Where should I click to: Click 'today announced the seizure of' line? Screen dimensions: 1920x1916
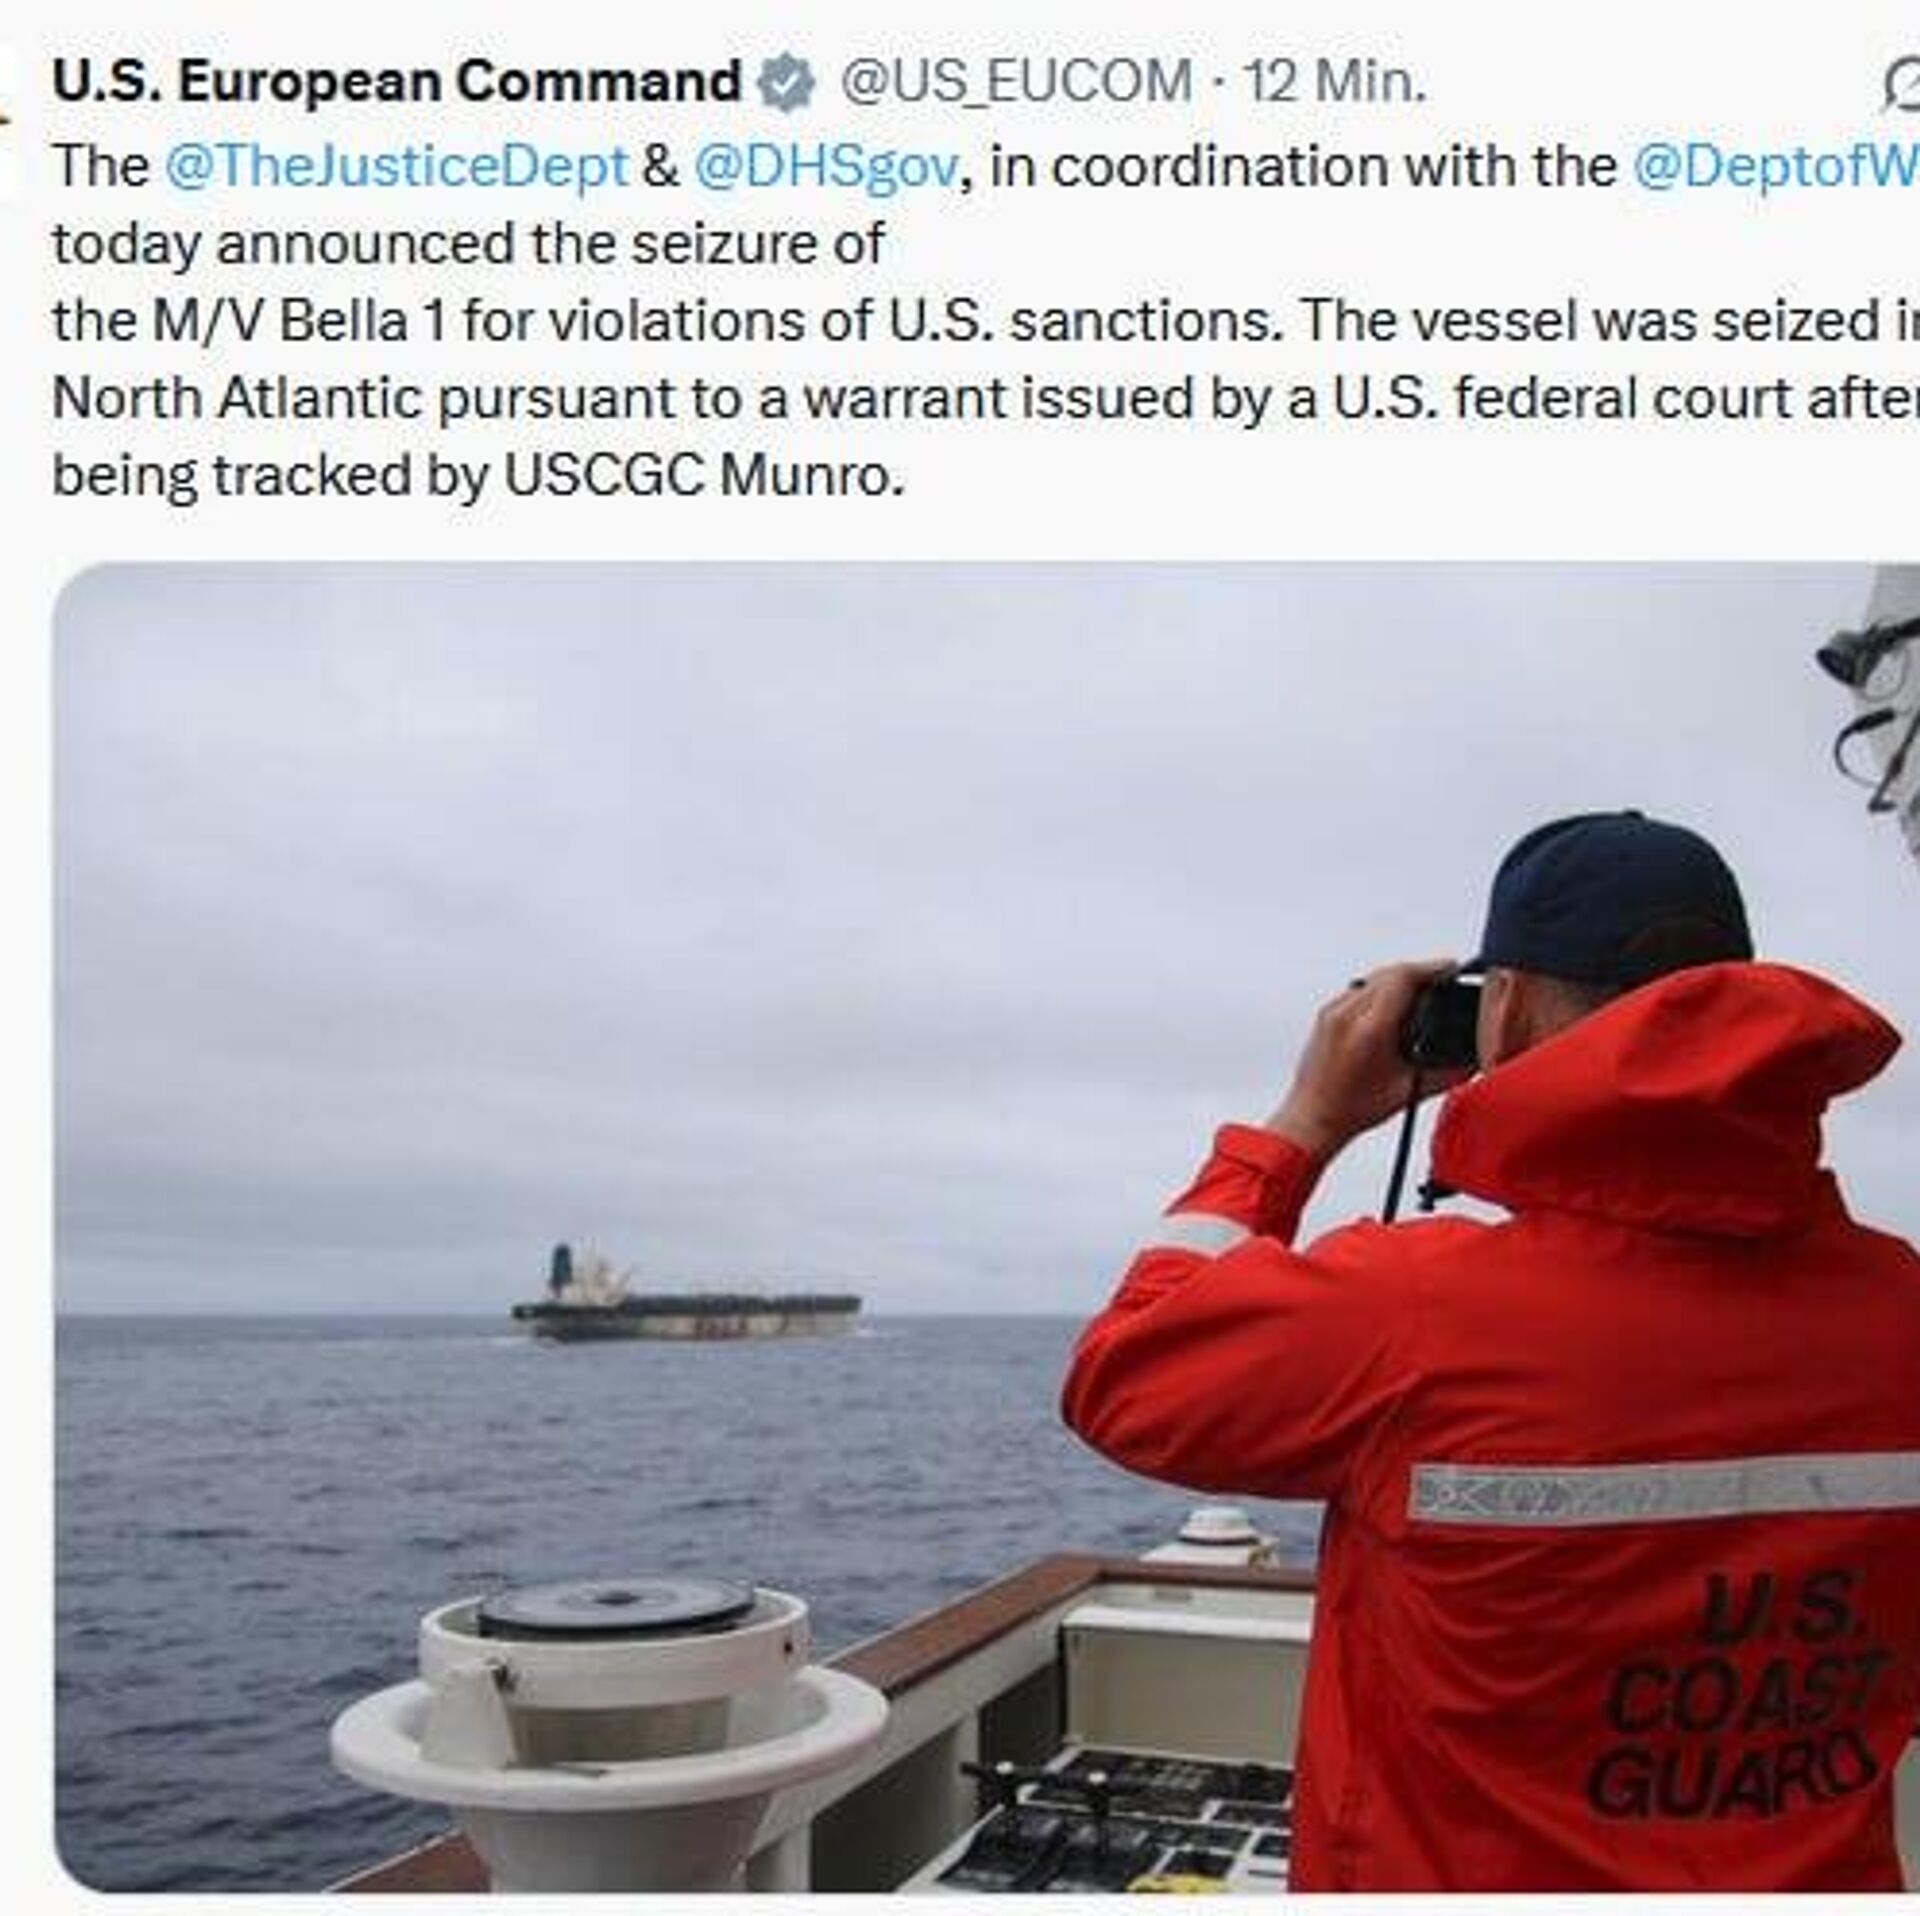(468, 244)
